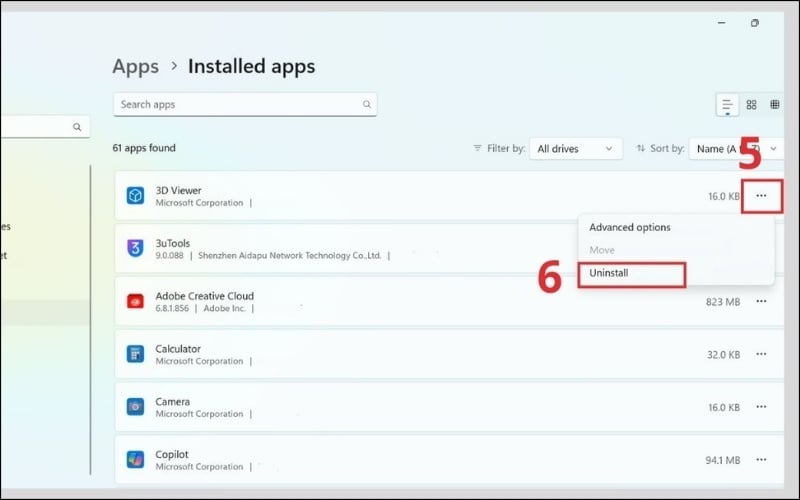Click the 94.1 MB size value
The height and width of the screenshot is (500, 800).
[x=722, y=460]
